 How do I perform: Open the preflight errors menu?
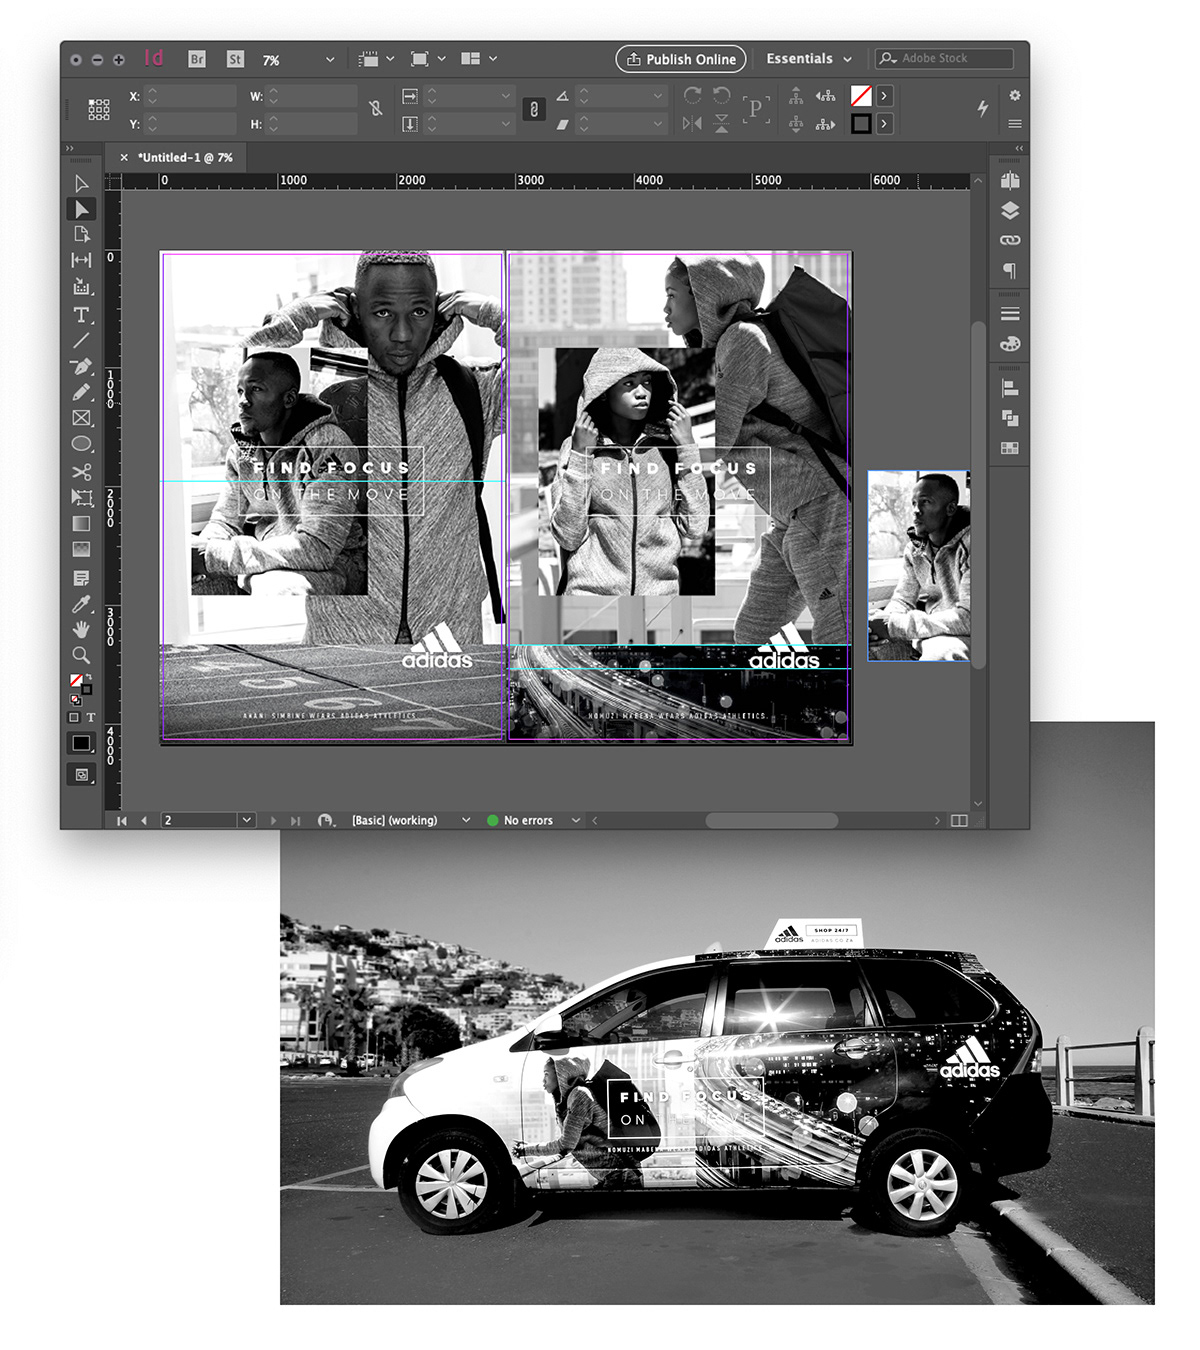click(576, 820)
